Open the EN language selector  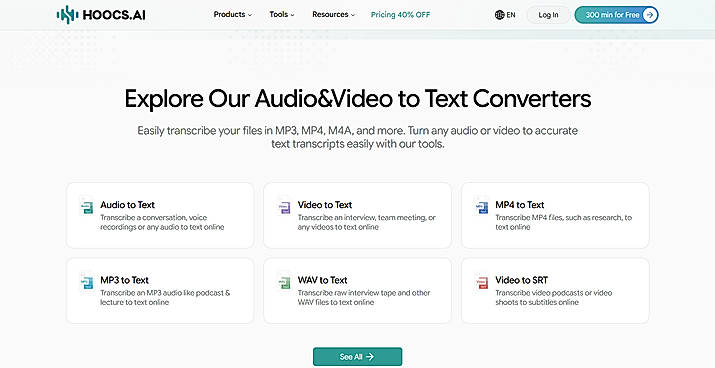[x=505, y=15]
